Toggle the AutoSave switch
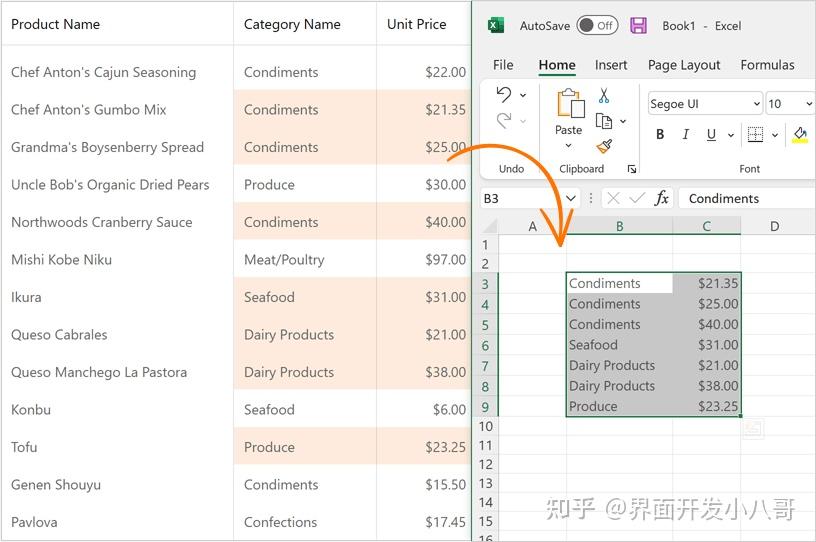This screenshot has width=816, height=542. click(597, 26)
